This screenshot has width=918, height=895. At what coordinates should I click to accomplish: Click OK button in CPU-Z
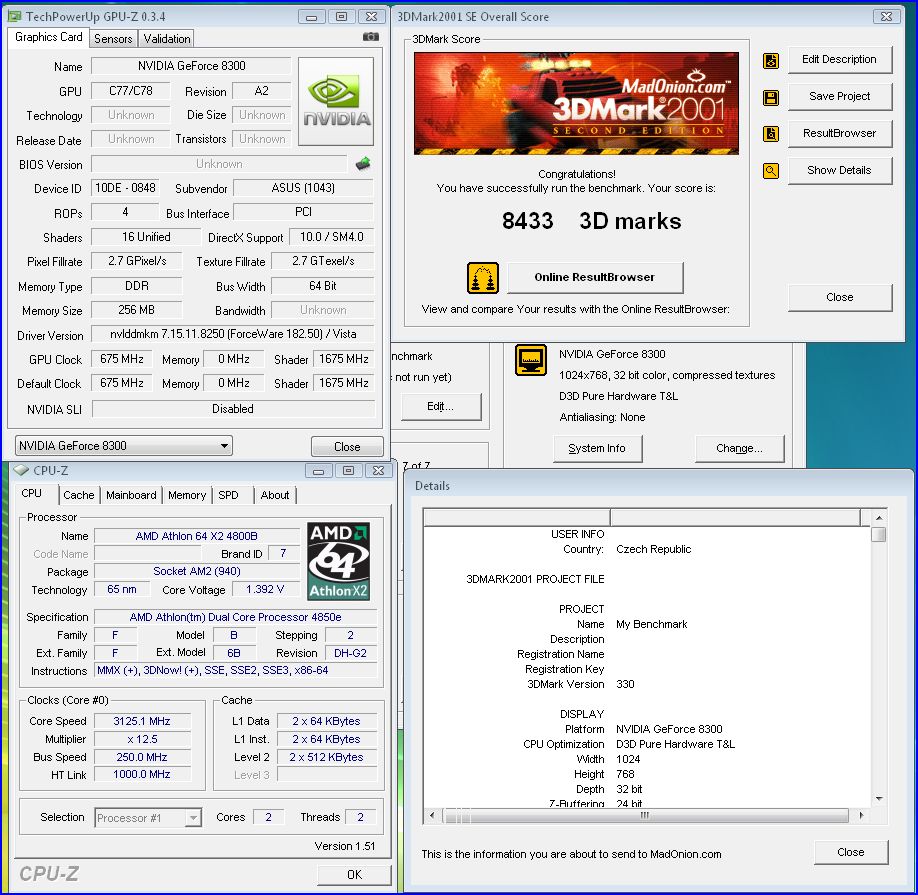tap(354, 875)
